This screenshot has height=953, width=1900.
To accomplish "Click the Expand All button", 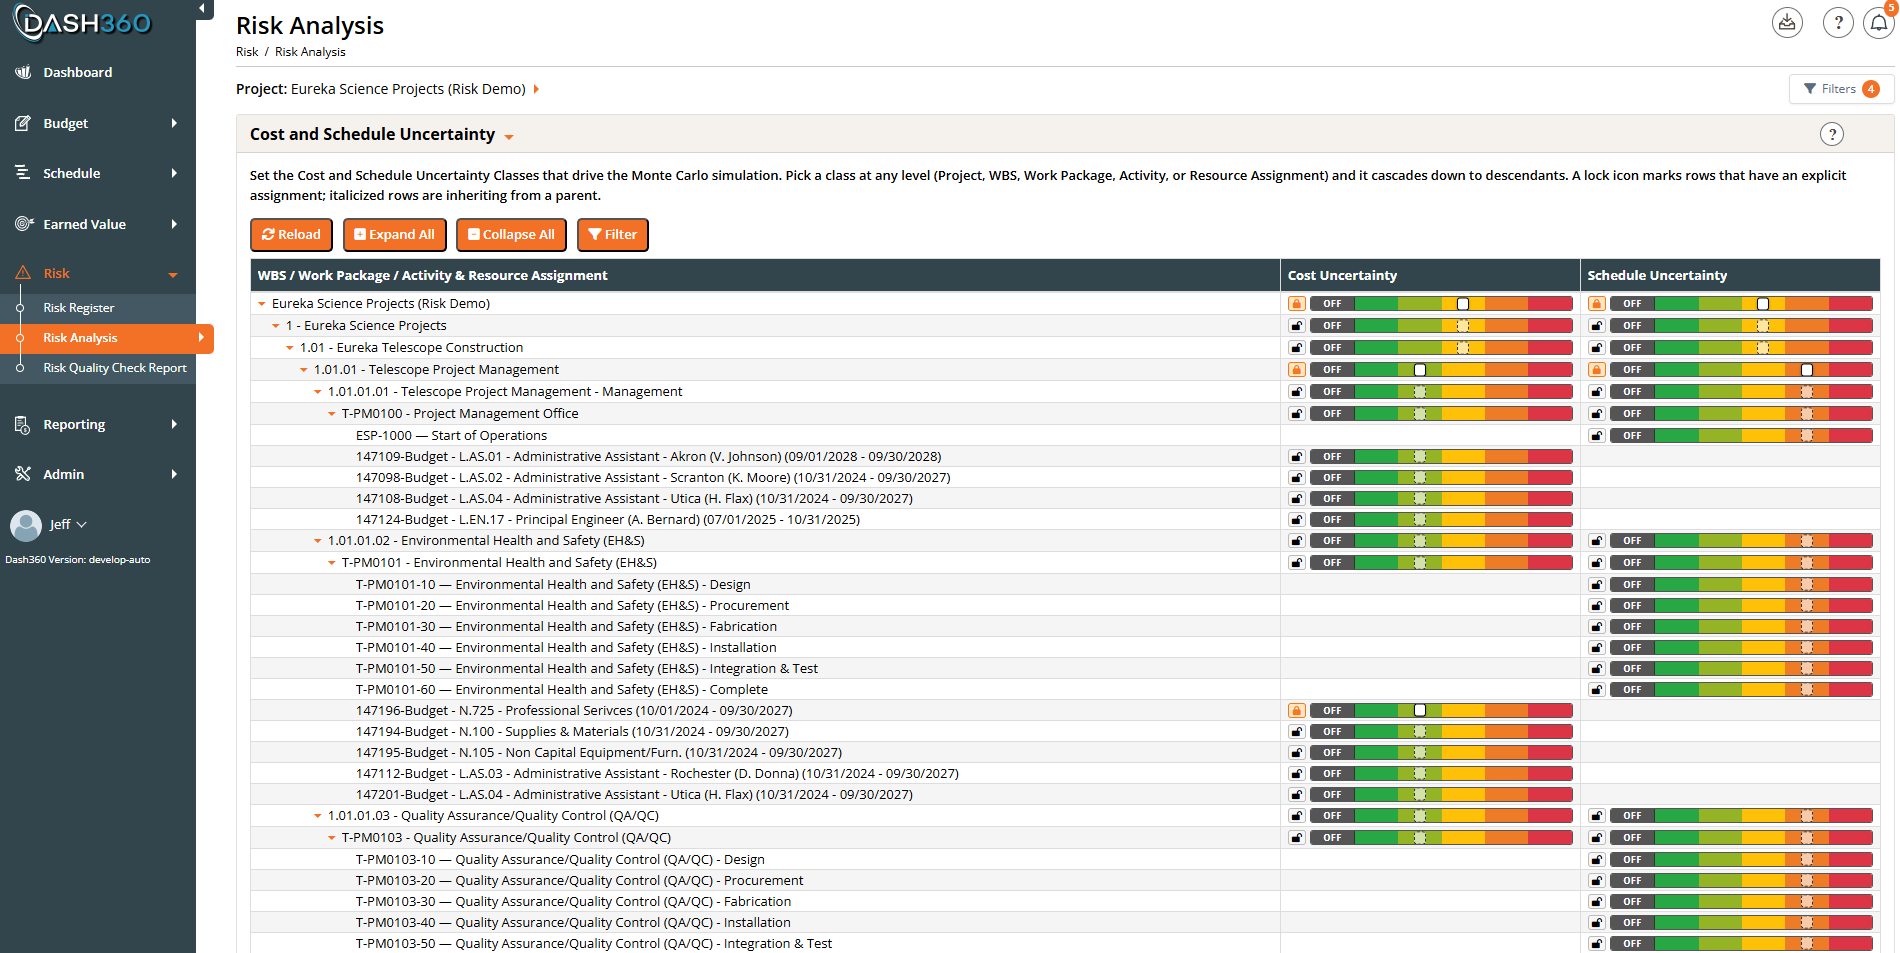I will point(394,235).
